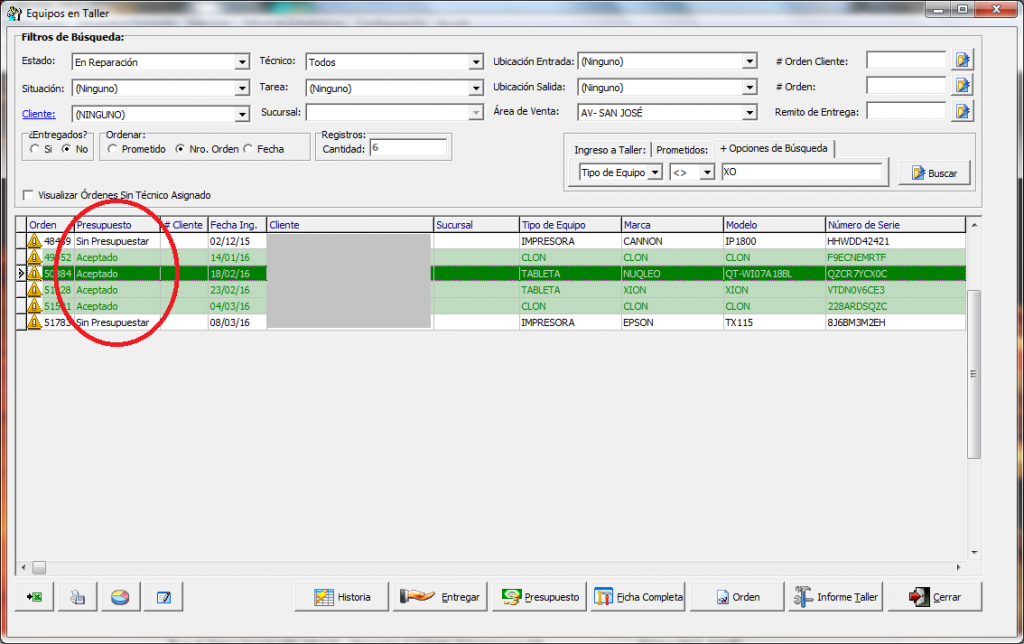Click the copy documents icon button
The image size is (1024, 644).
click(x=77, y=597)
